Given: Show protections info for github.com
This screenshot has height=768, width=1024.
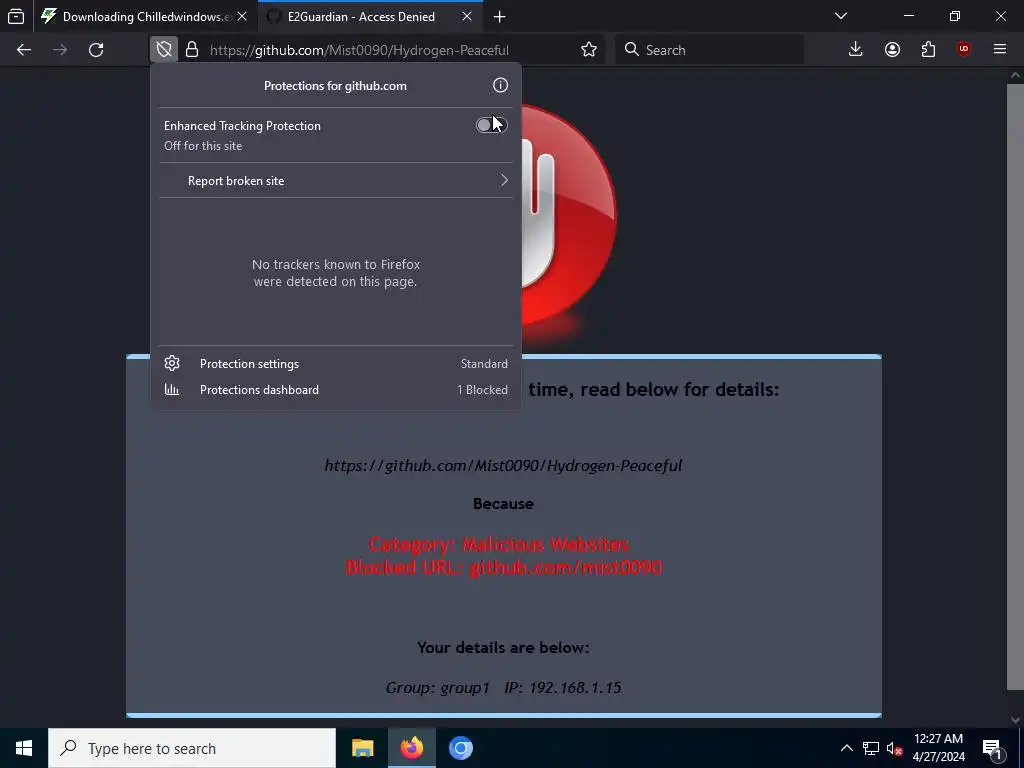Looking at the screenshot, I should pos(500,86).
